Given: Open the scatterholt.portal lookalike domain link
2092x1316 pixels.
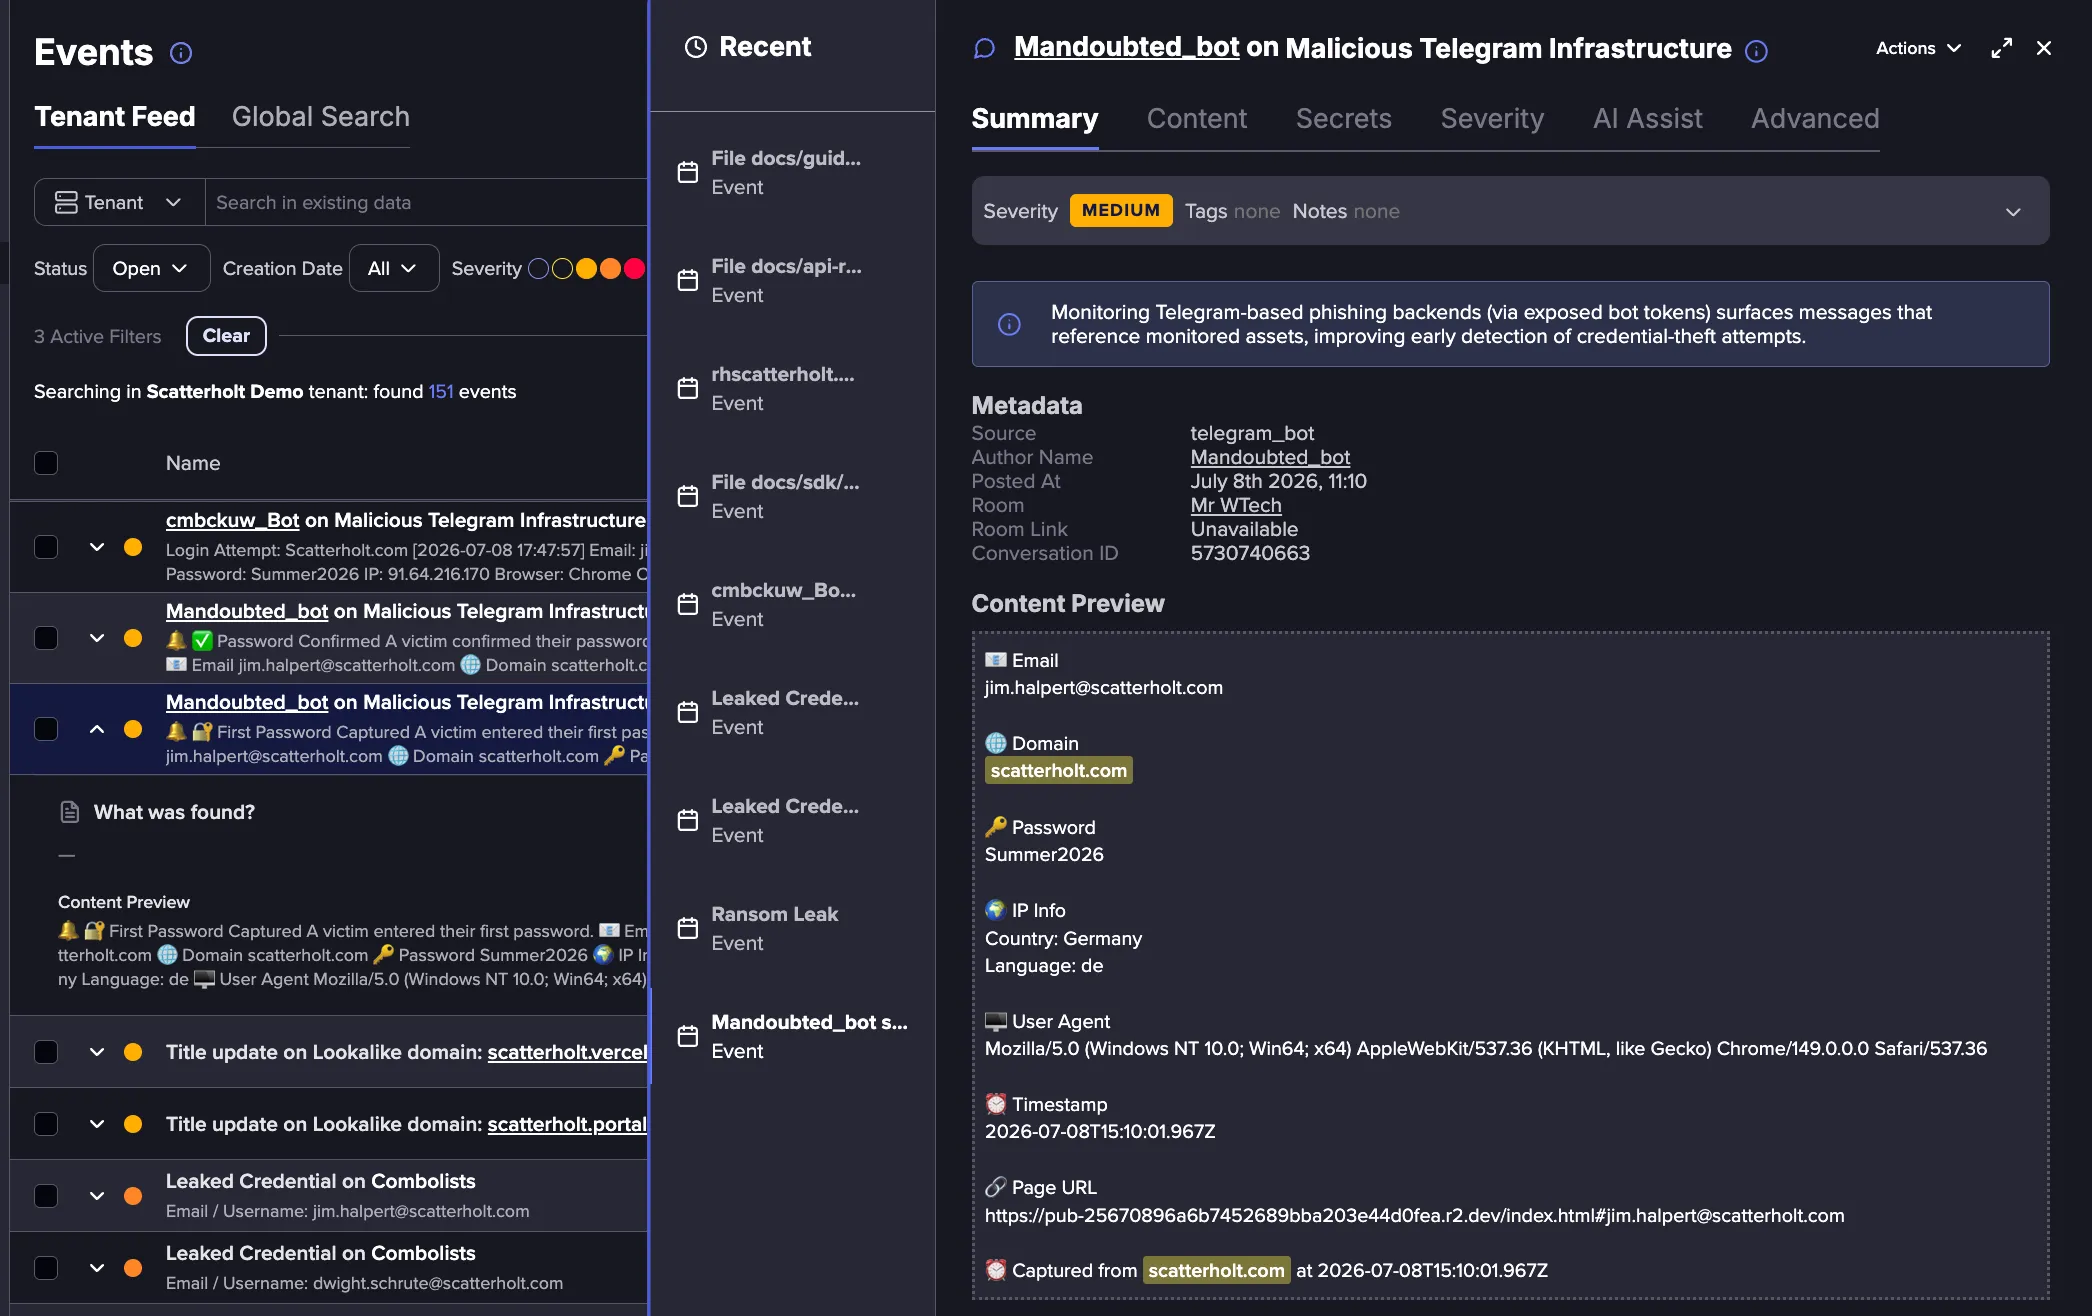Looking at the screenshot, I should (x=567, y=1124).
